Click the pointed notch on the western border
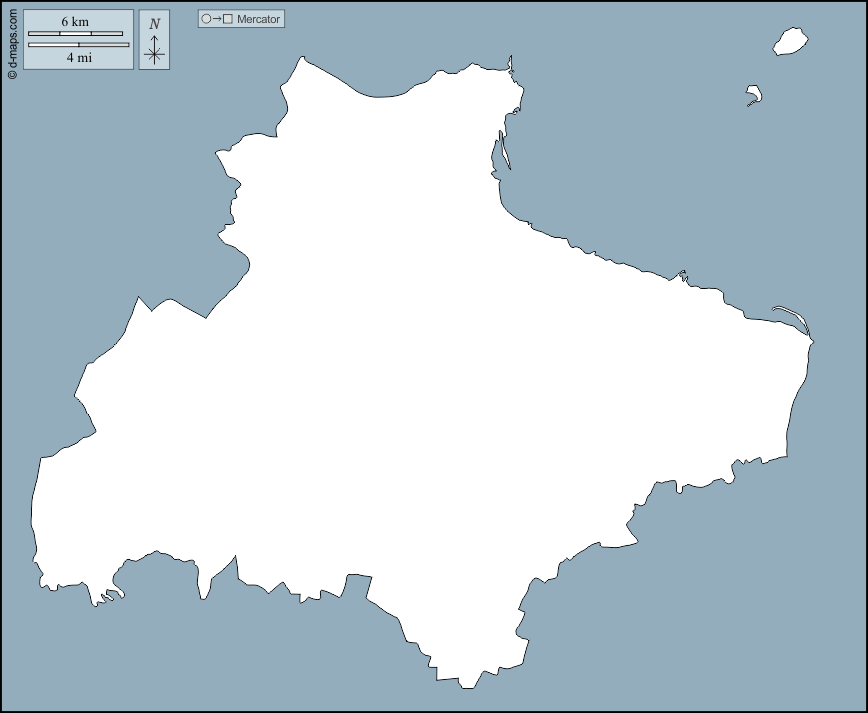 pos(142,301)
